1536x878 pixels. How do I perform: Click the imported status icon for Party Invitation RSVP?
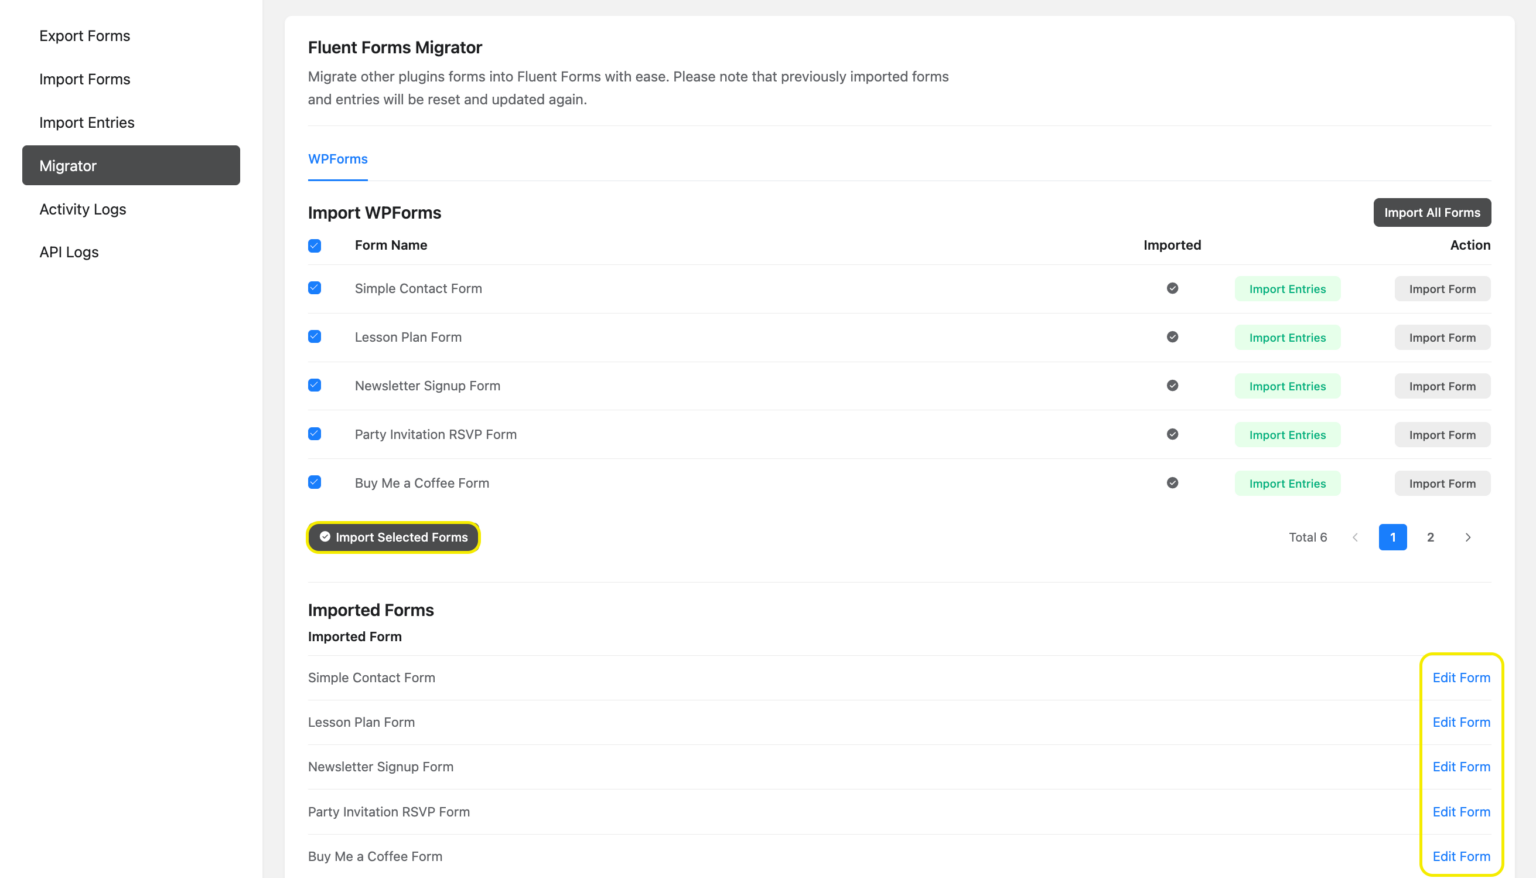pyautogui.click(x=1172, y=434)
